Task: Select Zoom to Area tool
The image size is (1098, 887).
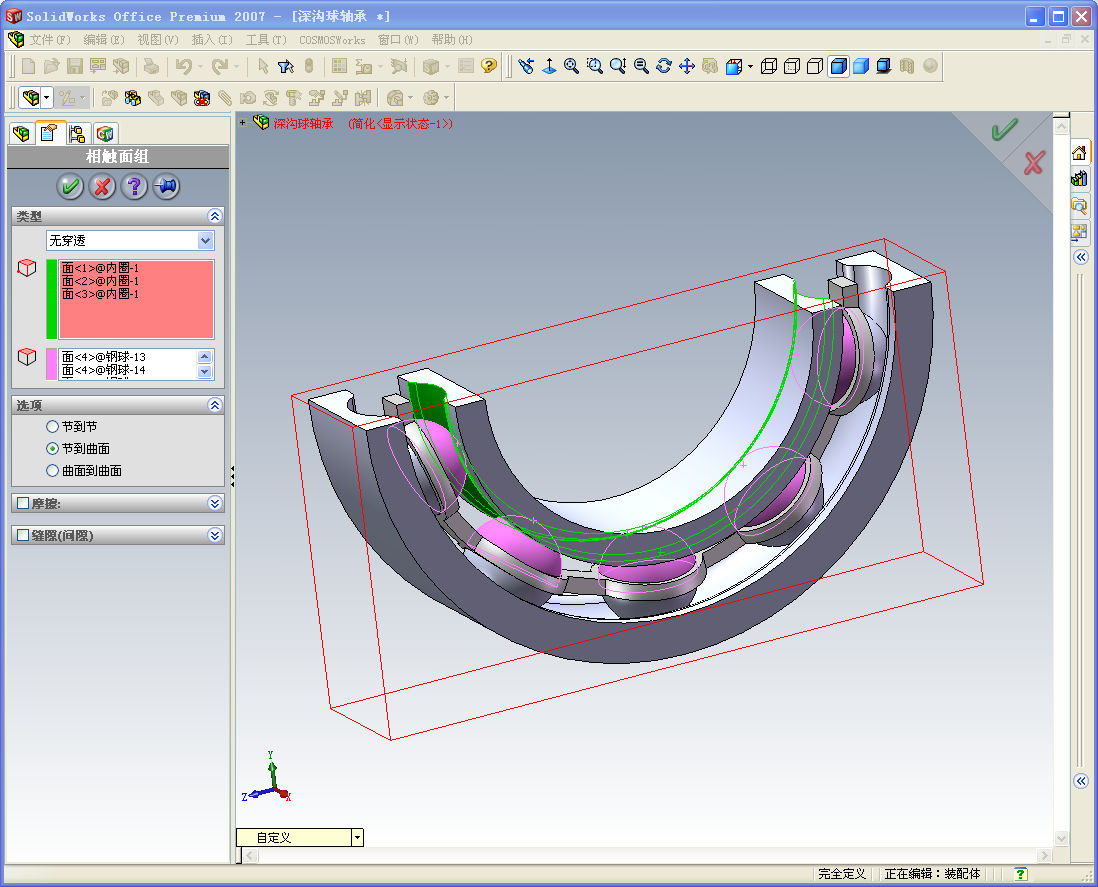Action: pyautogui.click(x=595, y=67)
